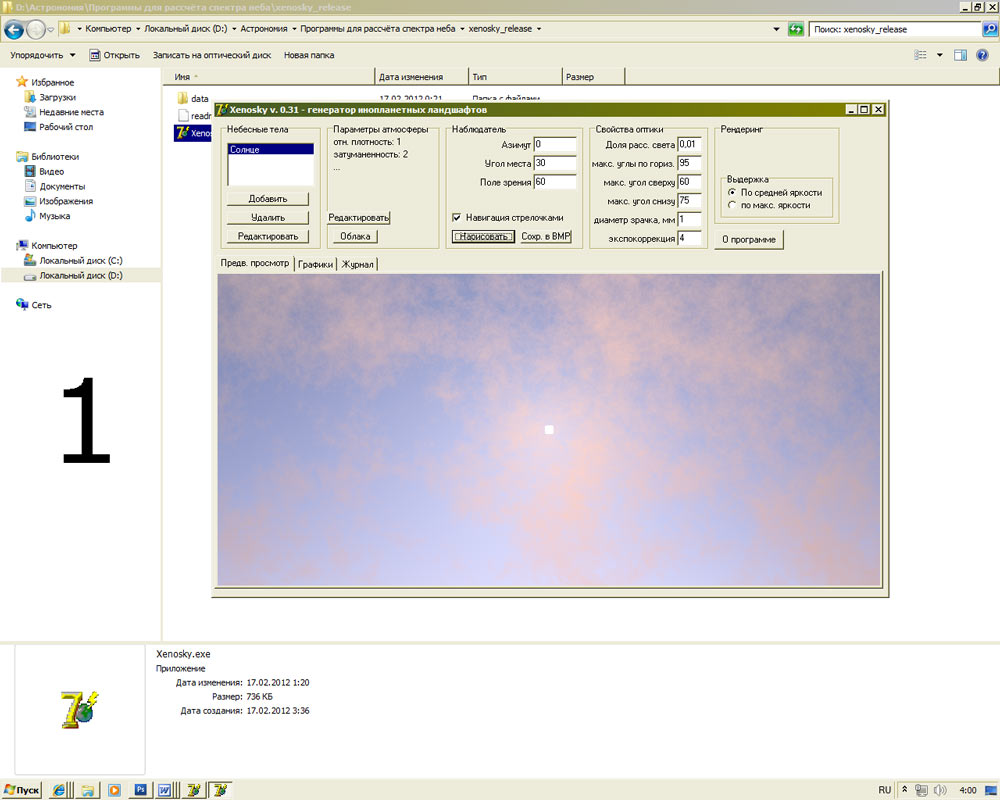1000x800 pixels.
Task: Open the view options dropdown arrow
Action: tap(939, 56)
